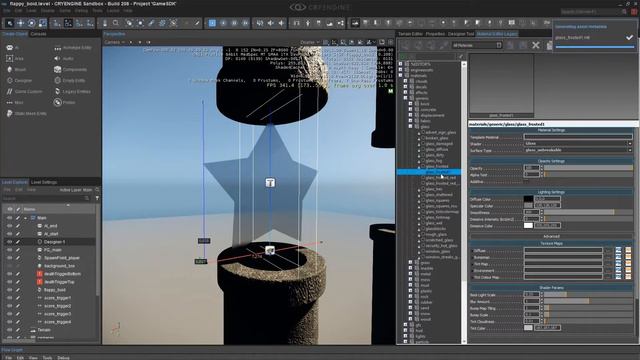Click the Opacity value input field
This screenshot has height=360, width=640.
(531, 168)
